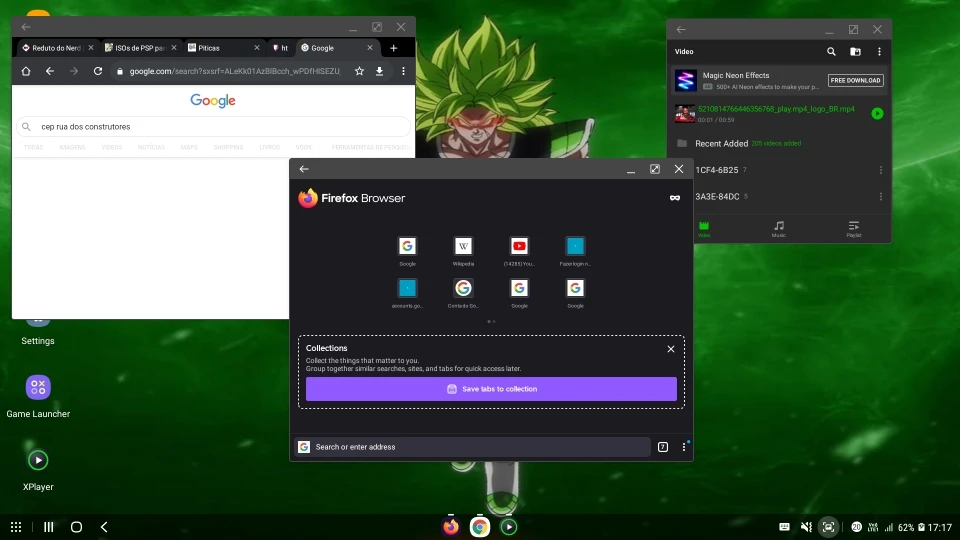The height and width of the screenshot is (540, 960).
Task: Click the Firefox Search or enter address field
Action: point(473,447)
